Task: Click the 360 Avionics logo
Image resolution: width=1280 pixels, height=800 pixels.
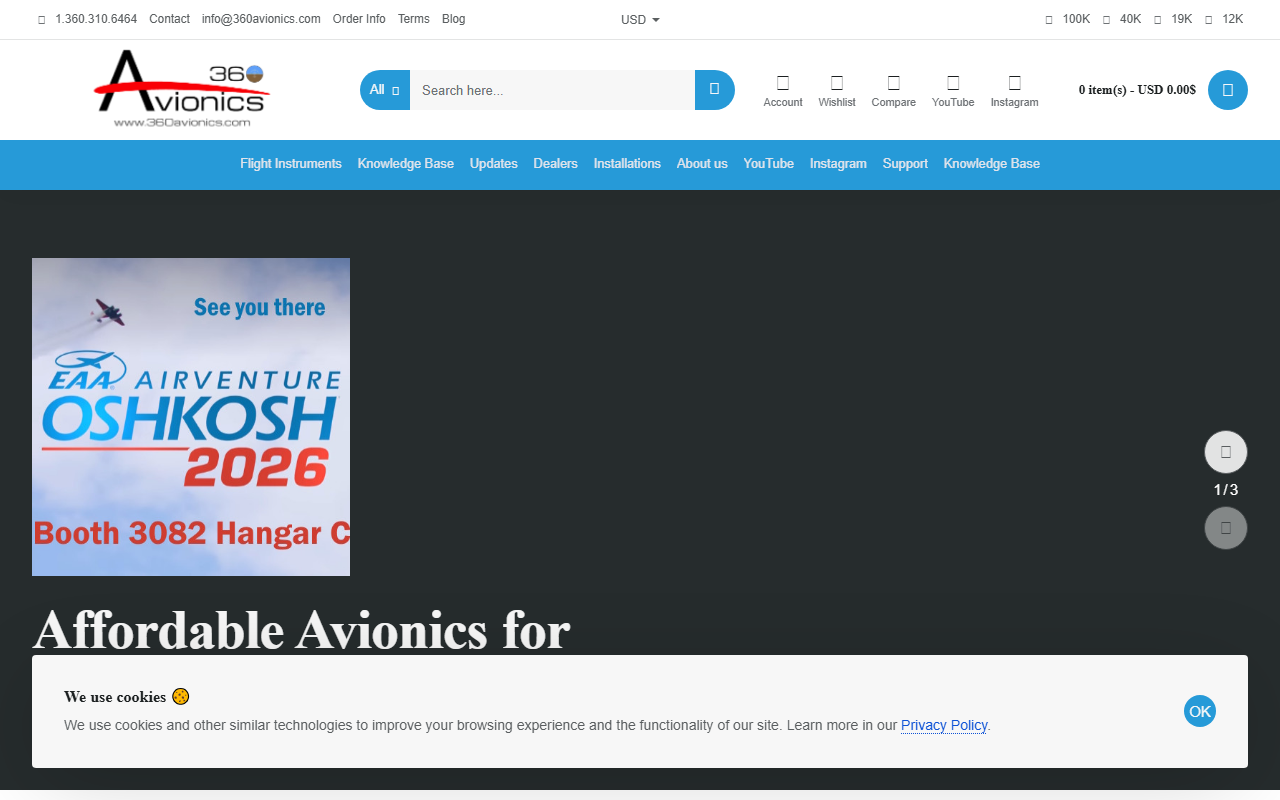Action: coord(182,89)
